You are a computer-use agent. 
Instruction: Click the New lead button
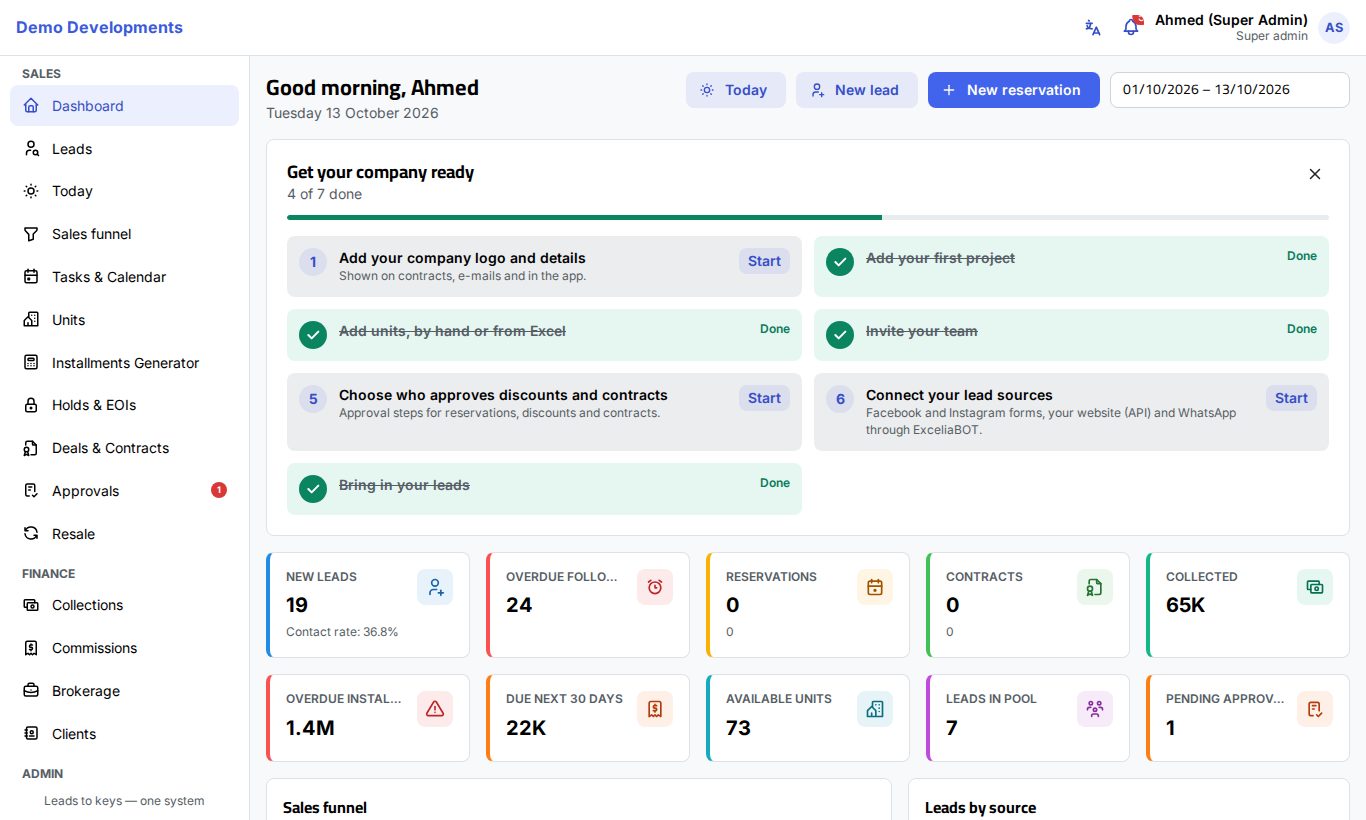click(x=856, y=90)
